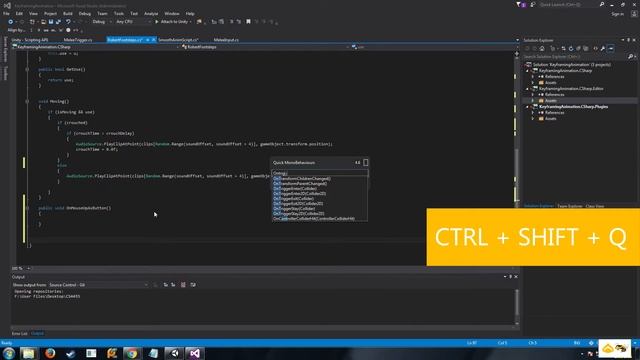Collapse the KeyframingAnimation.CSharp.Plugins project node

[527, 107]
